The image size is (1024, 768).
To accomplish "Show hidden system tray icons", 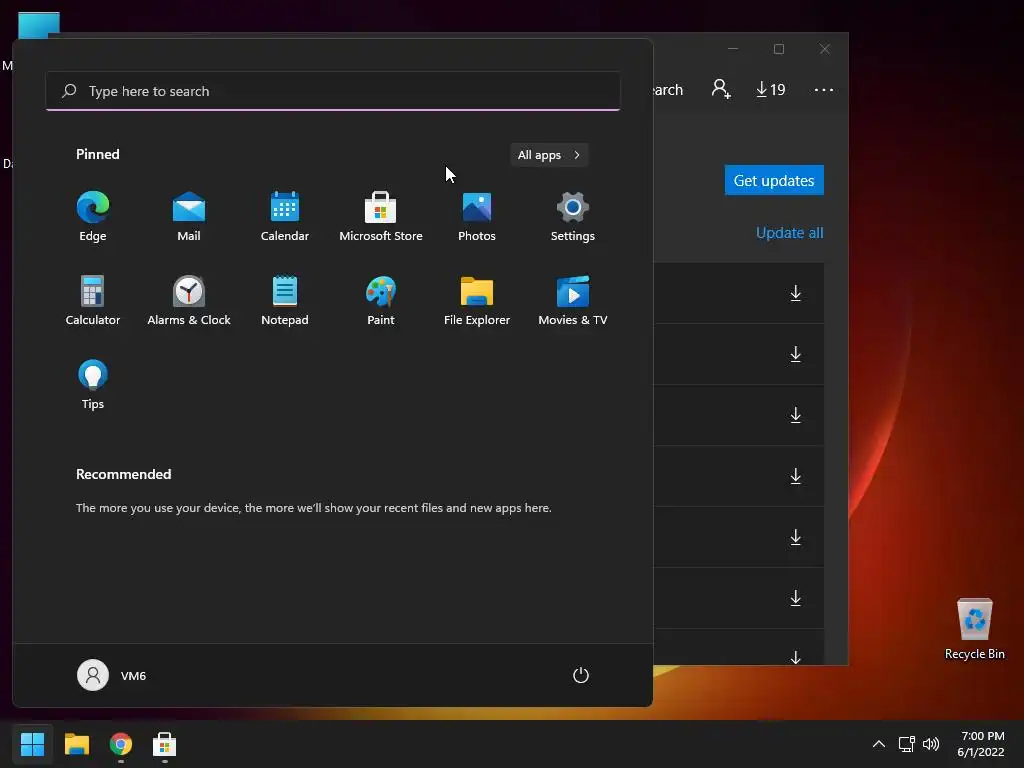I will pos(879,744).
